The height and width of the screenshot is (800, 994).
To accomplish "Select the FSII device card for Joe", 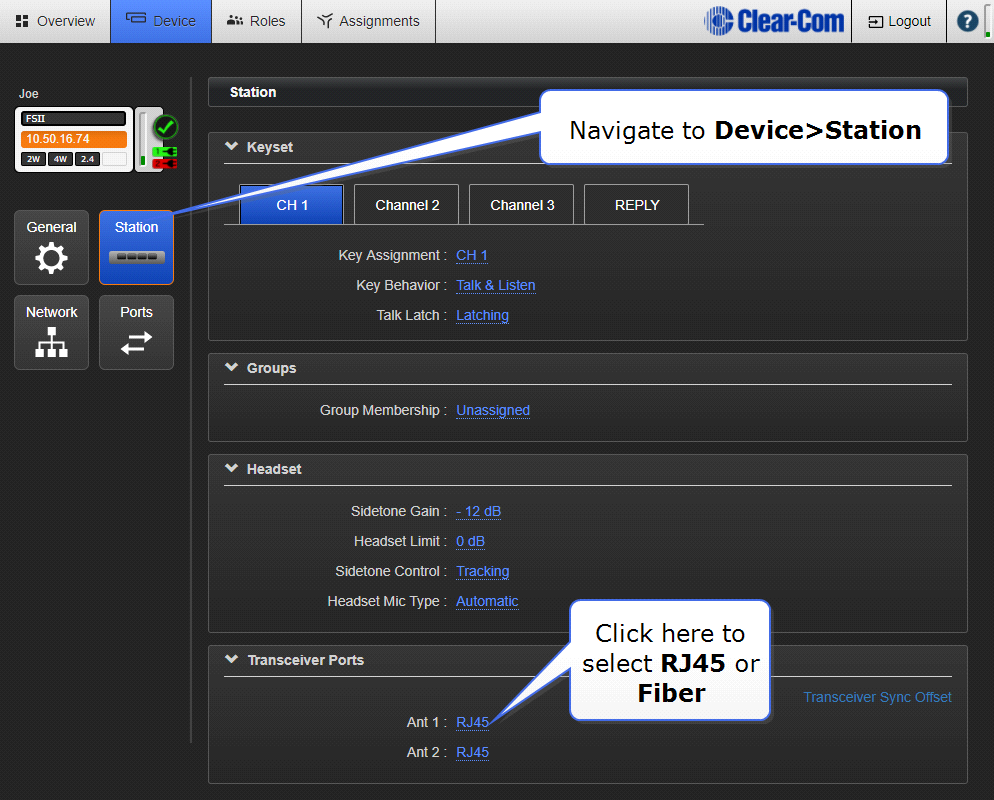I will coord(74,139).
